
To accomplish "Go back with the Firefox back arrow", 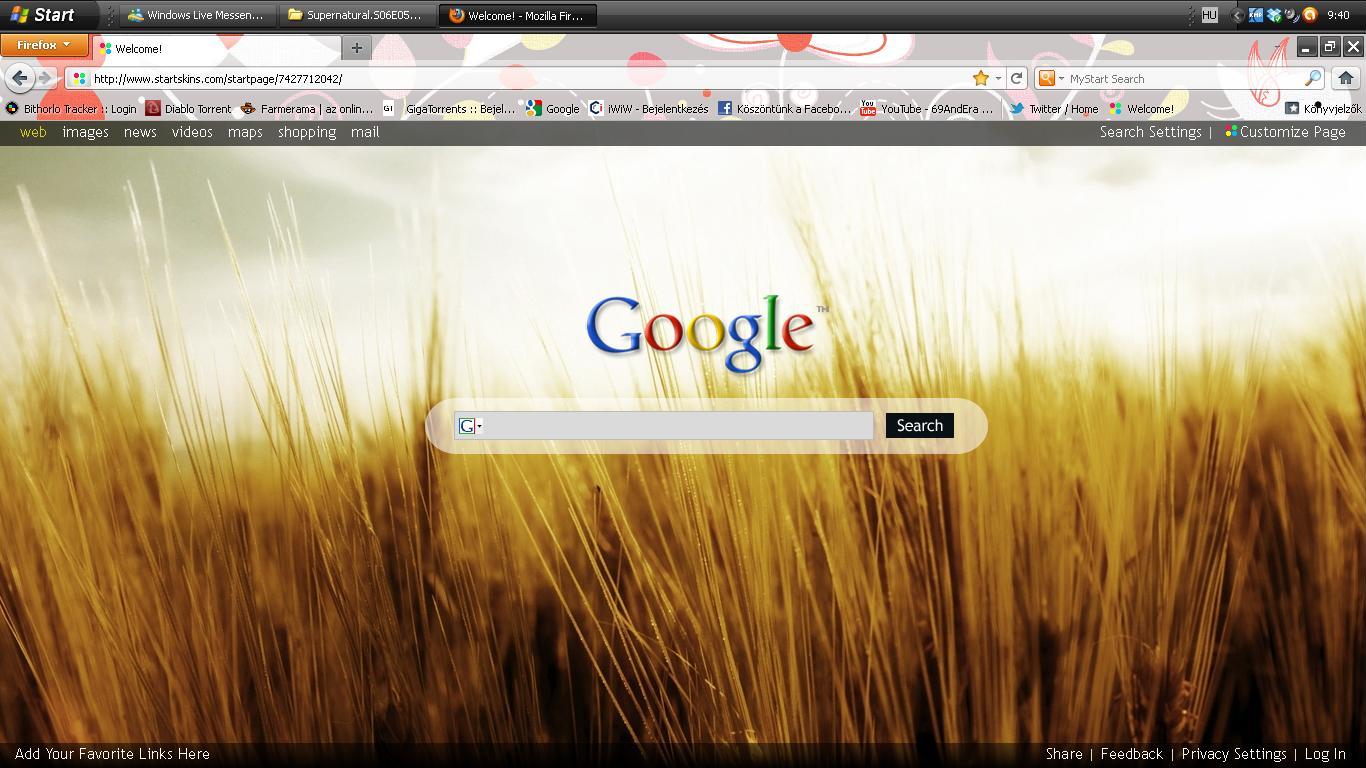I will [20, 78].
